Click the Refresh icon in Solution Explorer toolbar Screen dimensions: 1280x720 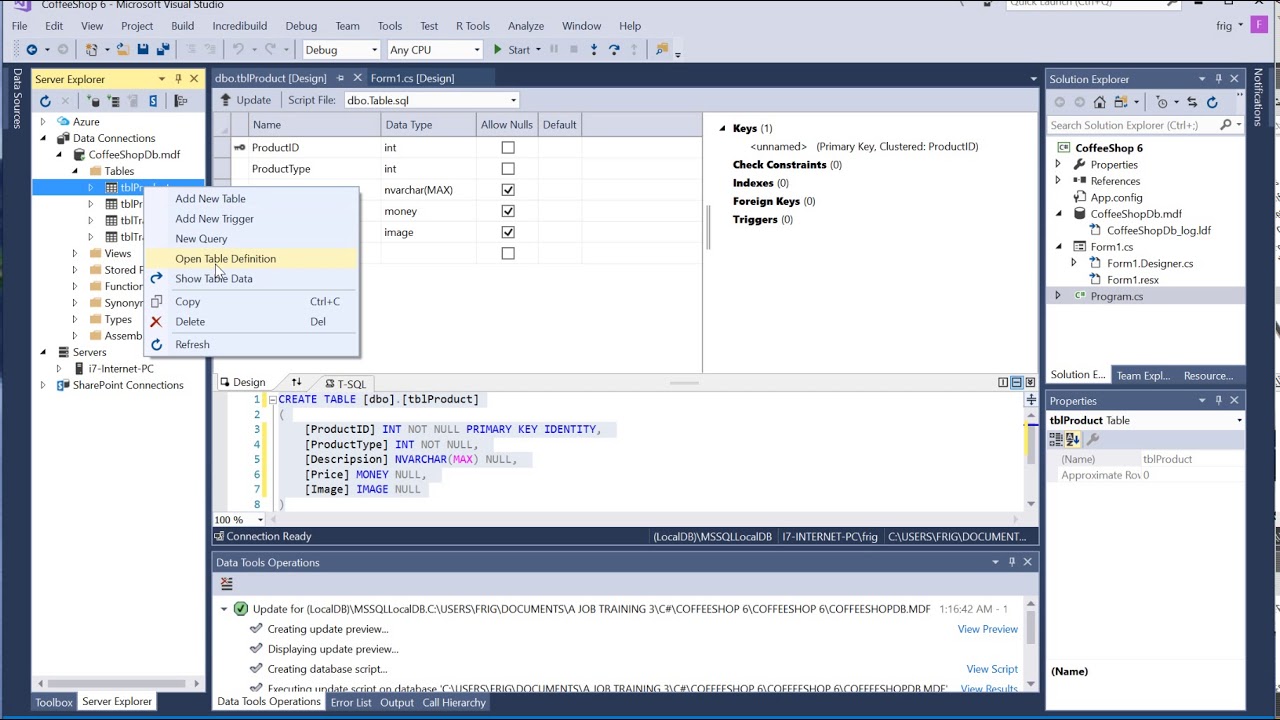[x=1212, y=102]
